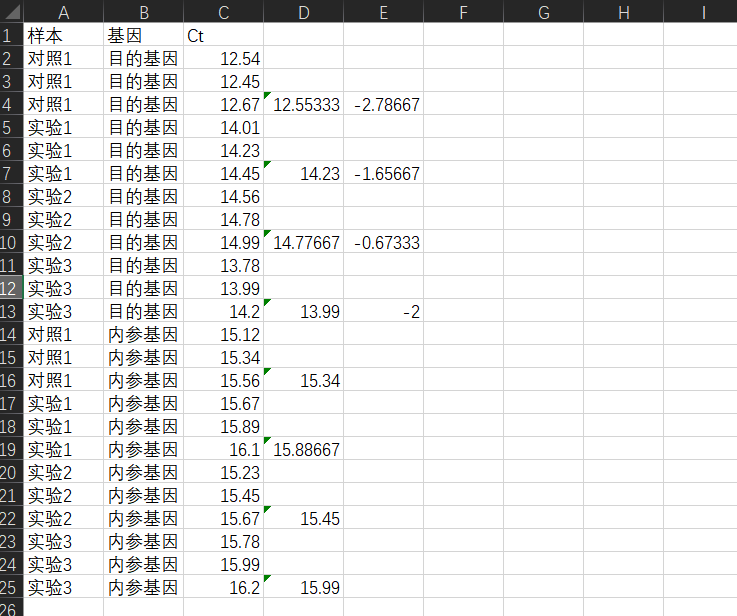Viewport: 737px width, 616px height.
Task: Click the header cell labeled 样本
Action: pos(63,35)
